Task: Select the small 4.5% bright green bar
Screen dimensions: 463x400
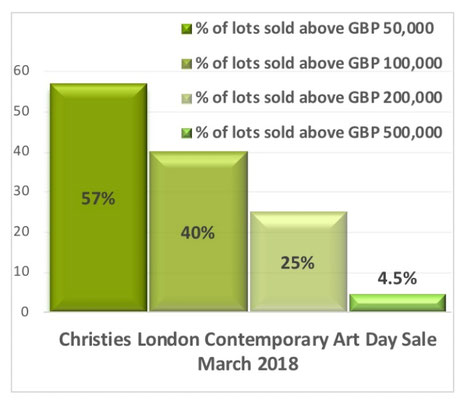Action: [398, 303]
